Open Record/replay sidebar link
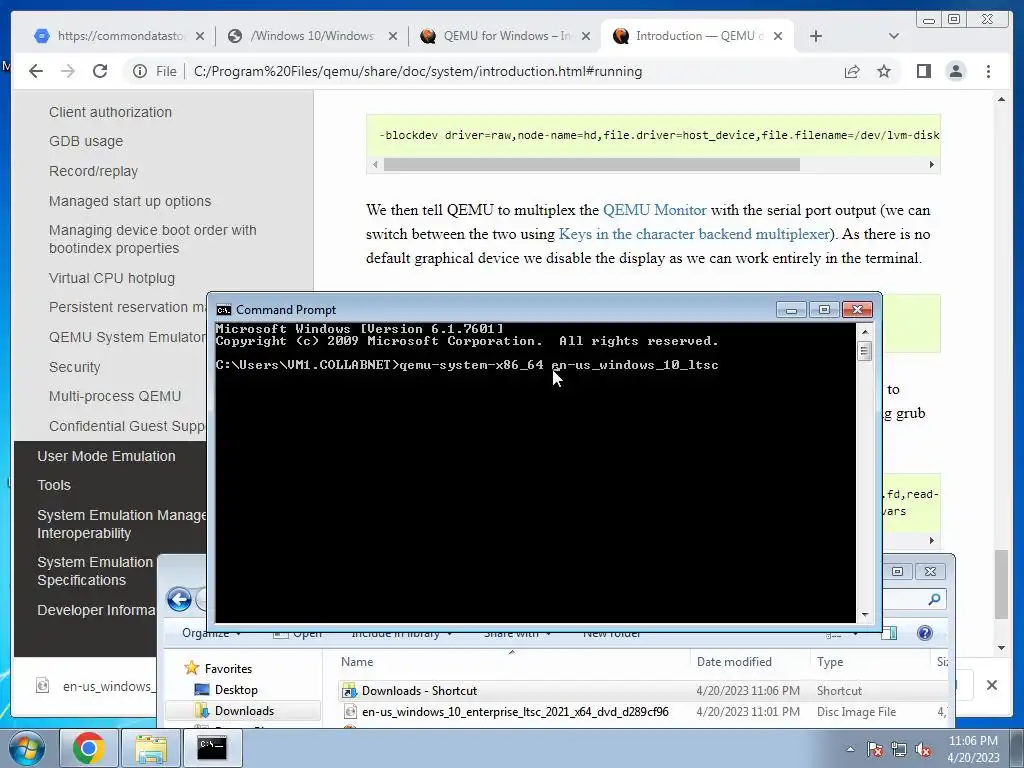Screen dimensions: 1024x768 (x=93, y=171)
